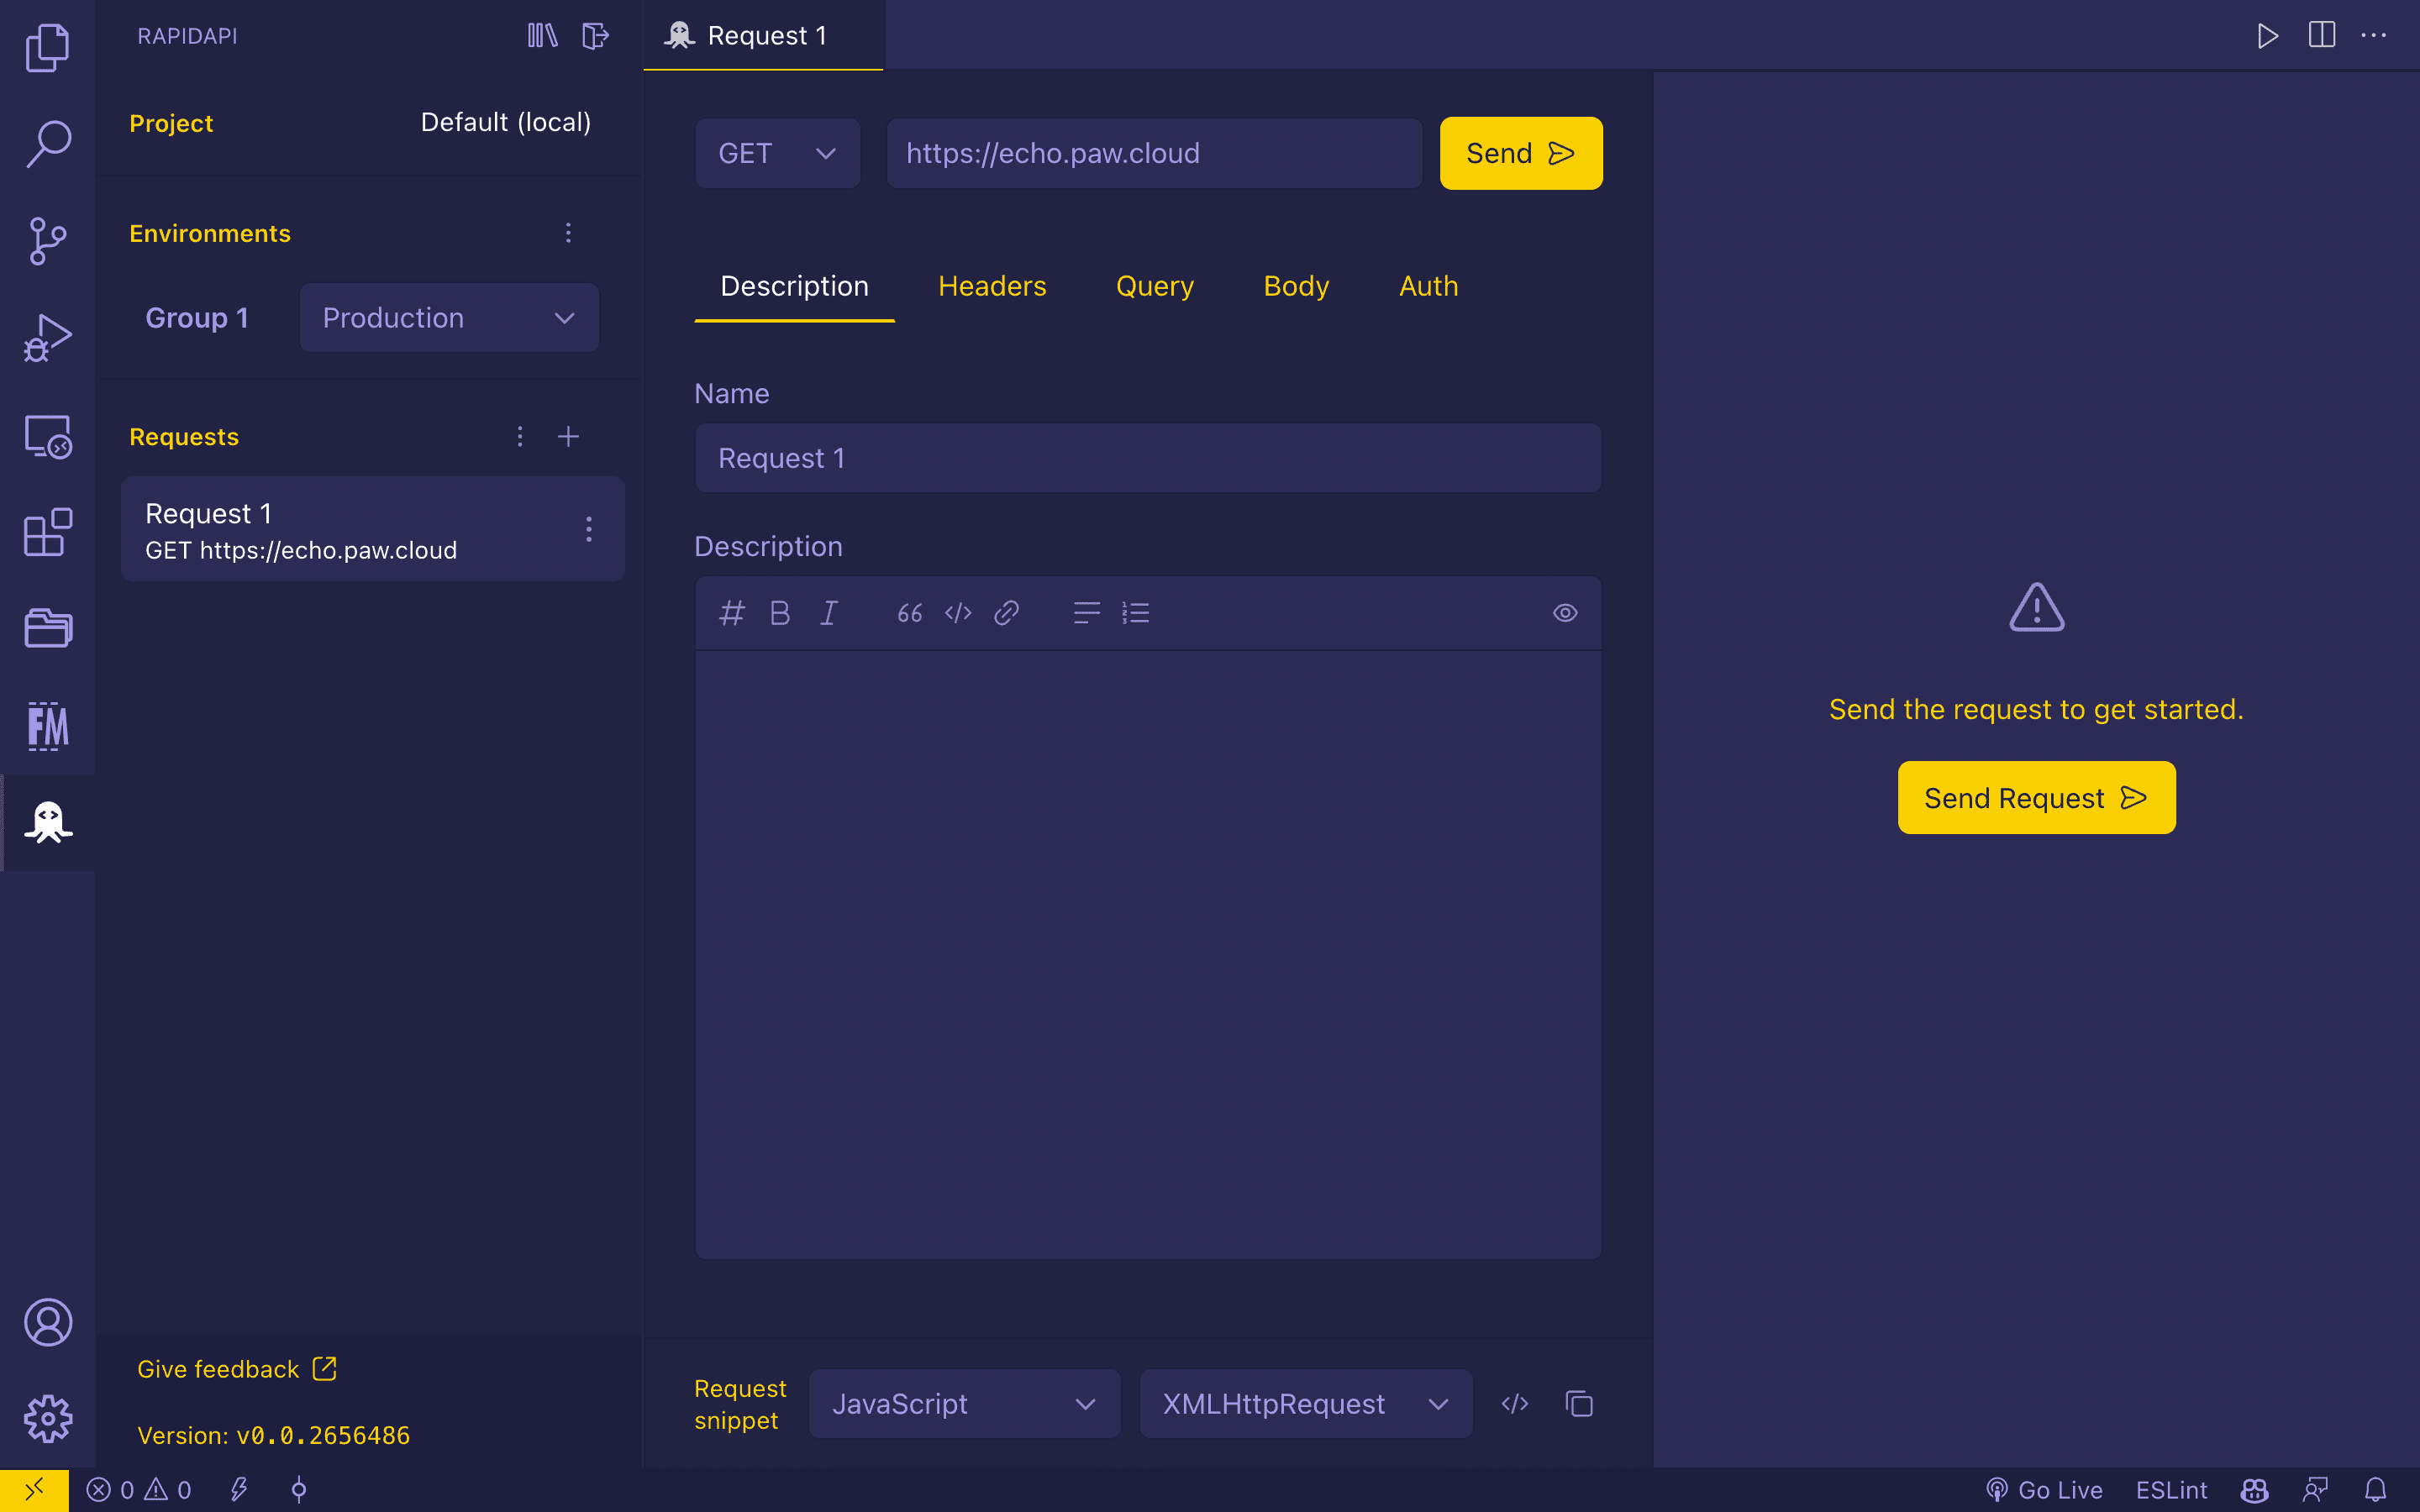
Task: Open the user account icon panel
Action: [47, 1324]
